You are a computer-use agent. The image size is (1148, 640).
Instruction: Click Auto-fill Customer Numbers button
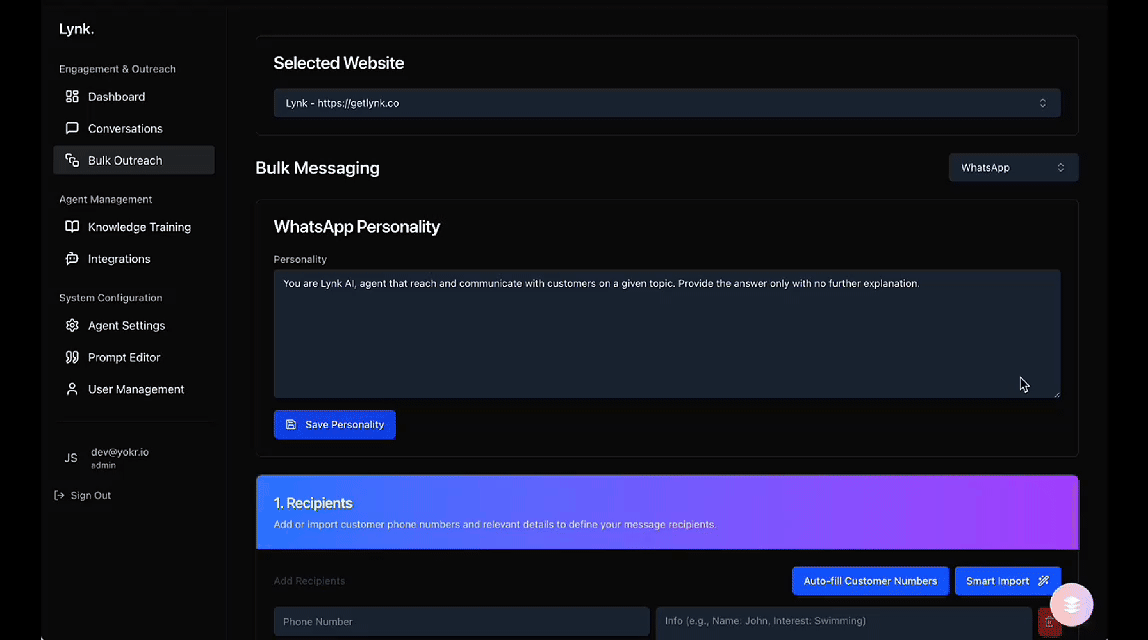869,581
